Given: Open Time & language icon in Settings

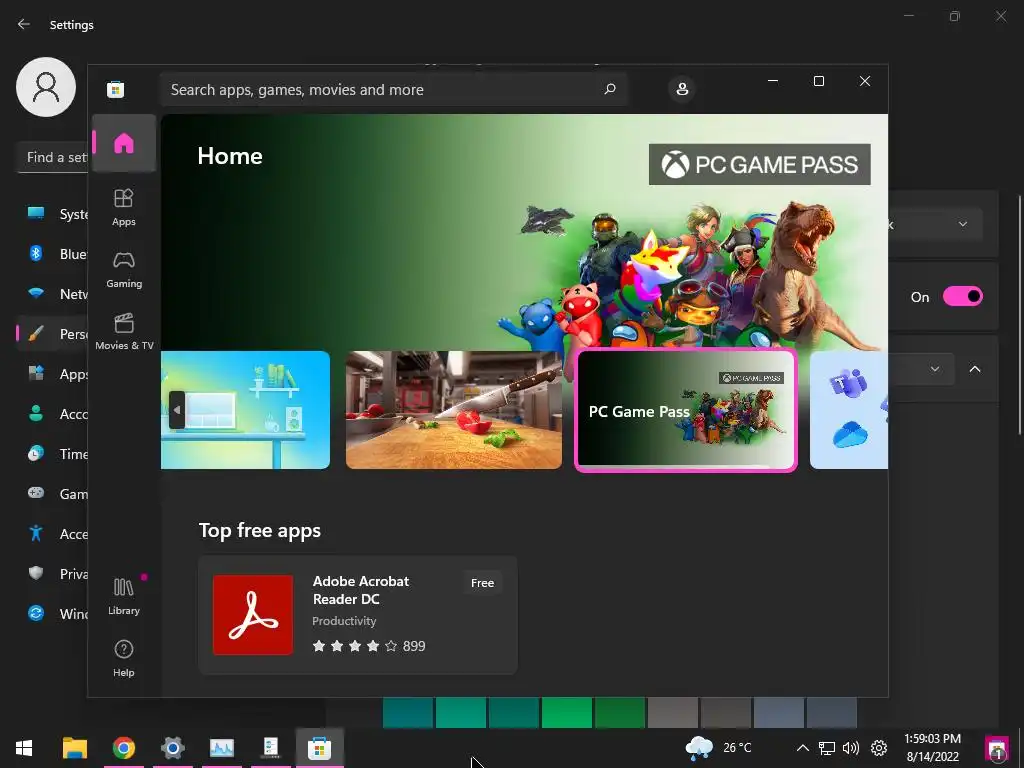Looking at the screenshot, I should (36, 453).
